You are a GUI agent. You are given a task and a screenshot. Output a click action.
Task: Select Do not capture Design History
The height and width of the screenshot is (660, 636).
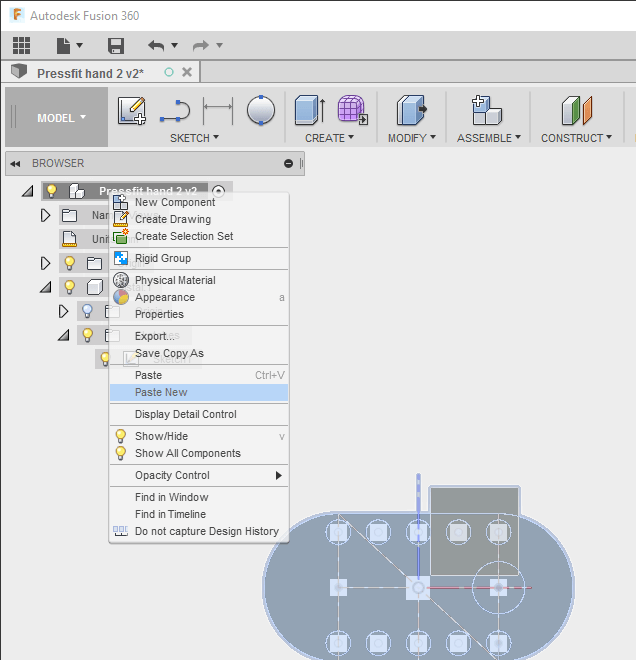199,531
